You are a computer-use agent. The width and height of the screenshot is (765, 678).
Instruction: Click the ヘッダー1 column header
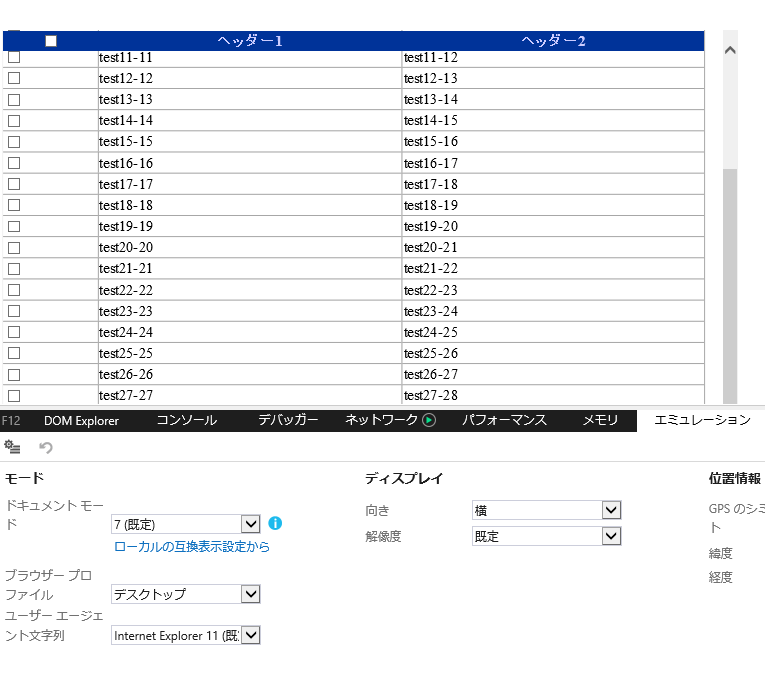tap(250, 41)
